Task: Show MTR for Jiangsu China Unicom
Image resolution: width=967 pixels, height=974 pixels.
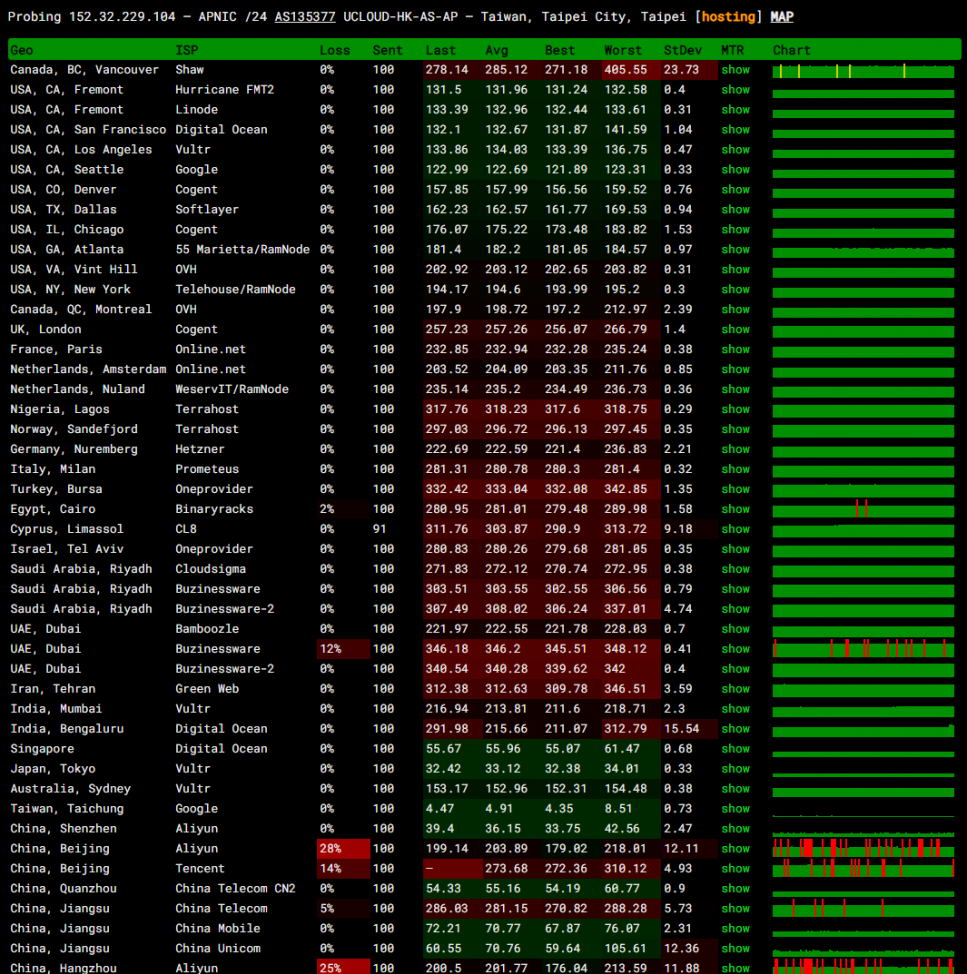Action: click(x=735, y=948)
